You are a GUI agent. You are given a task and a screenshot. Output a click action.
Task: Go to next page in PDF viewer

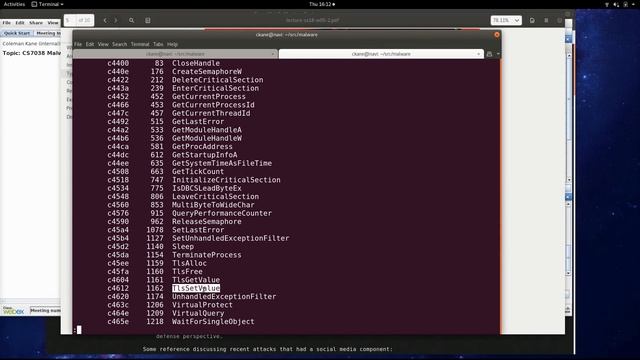click(116, 20)
